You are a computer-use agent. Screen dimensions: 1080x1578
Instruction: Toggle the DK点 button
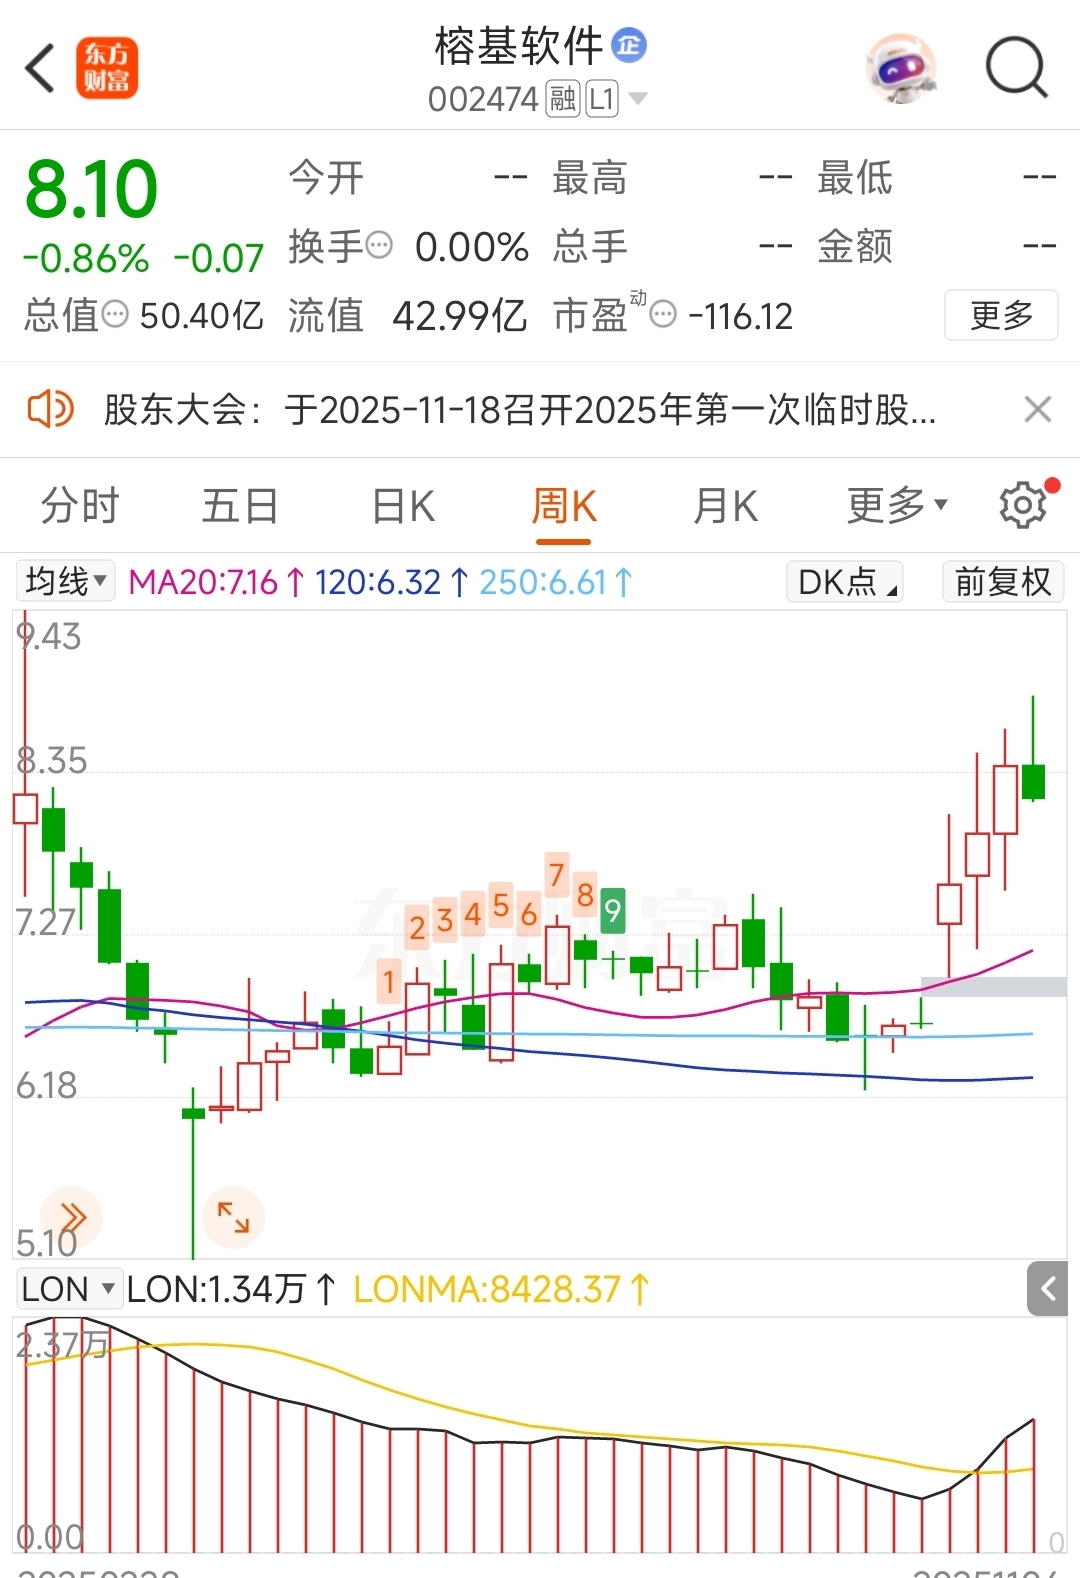[x=846, y=581]
